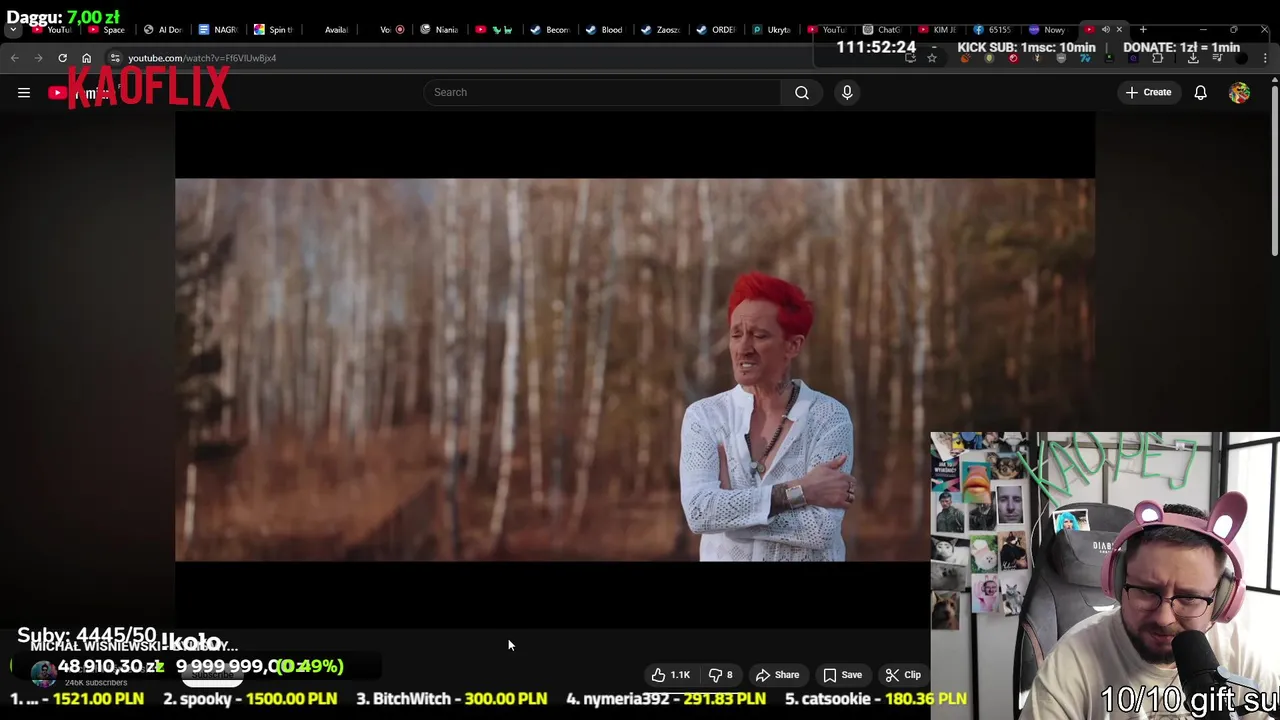Create a Clip of the video
This screenshot has height=720, width=1280.
(903, 675)
